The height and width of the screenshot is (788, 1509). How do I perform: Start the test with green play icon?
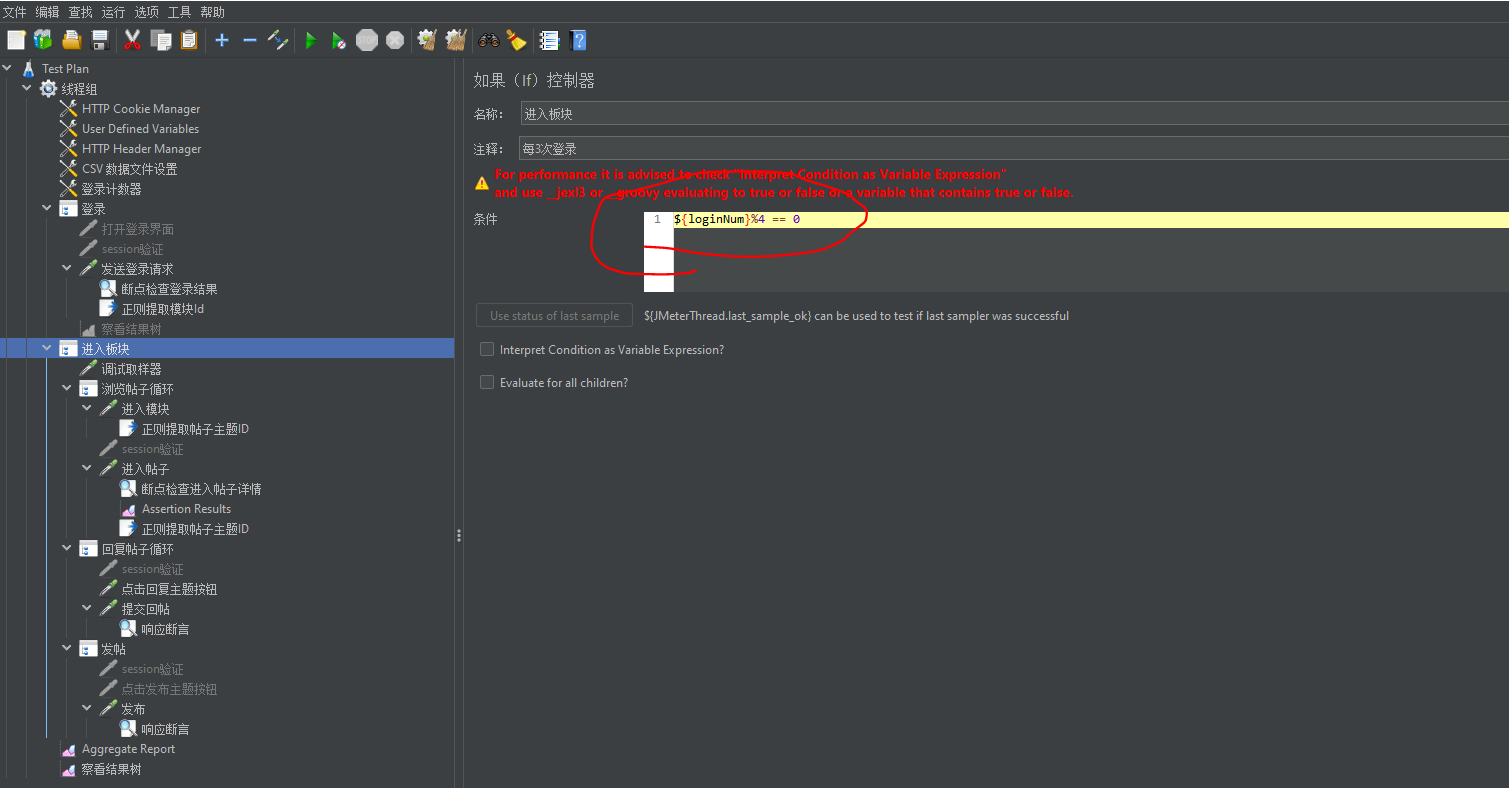click(311, 40)
